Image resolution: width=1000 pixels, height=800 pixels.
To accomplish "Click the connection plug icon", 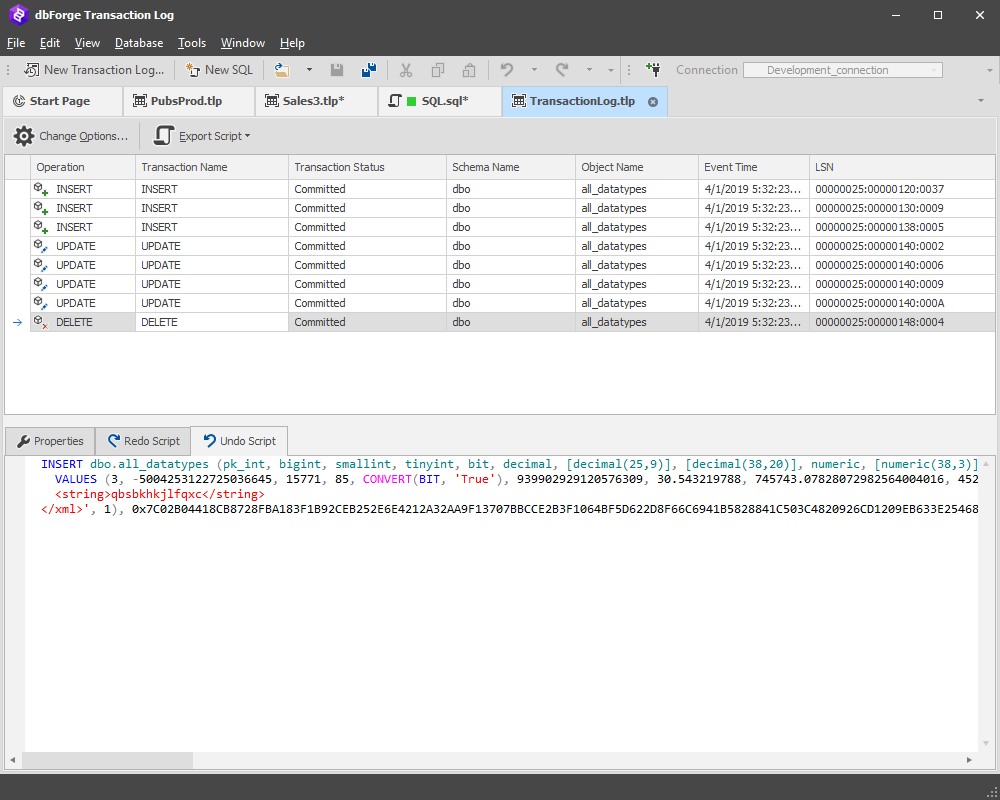I will tap(653, 70).
